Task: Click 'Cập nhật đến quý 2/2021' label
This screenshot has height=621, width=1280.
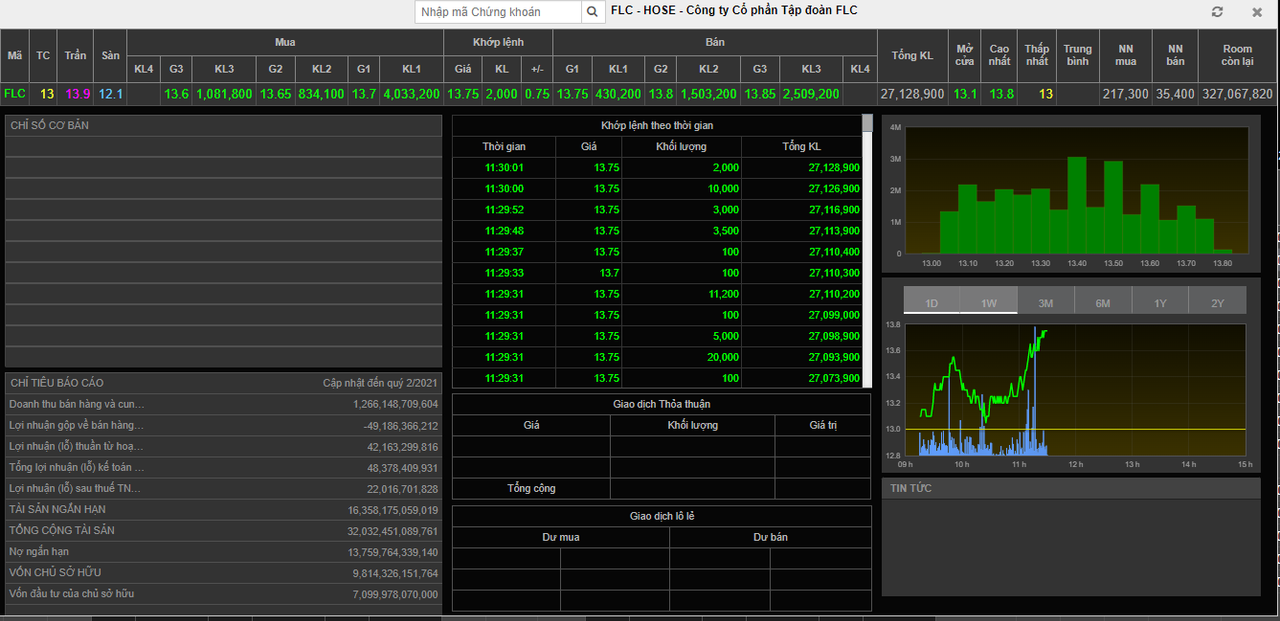Action: [x=380, y=382]
